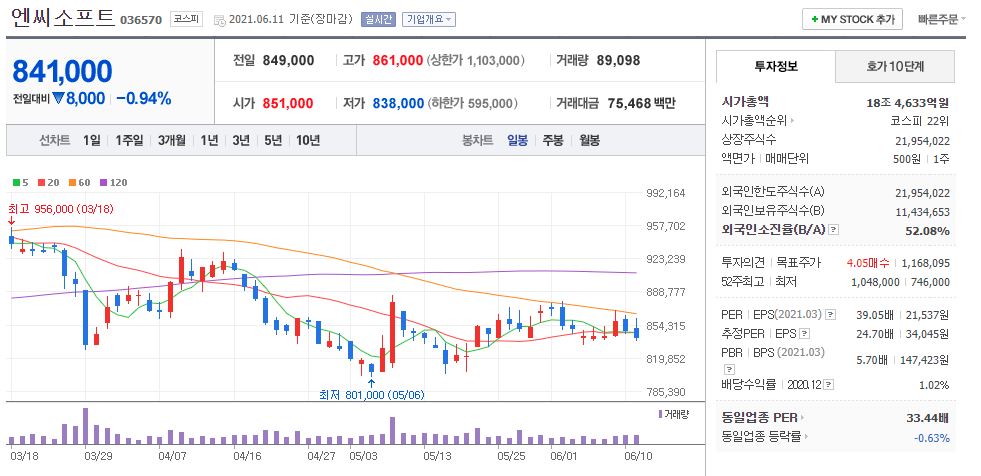
Task: Click the help icon beside 배당수익률 2020.12
Action: (829, 385)
